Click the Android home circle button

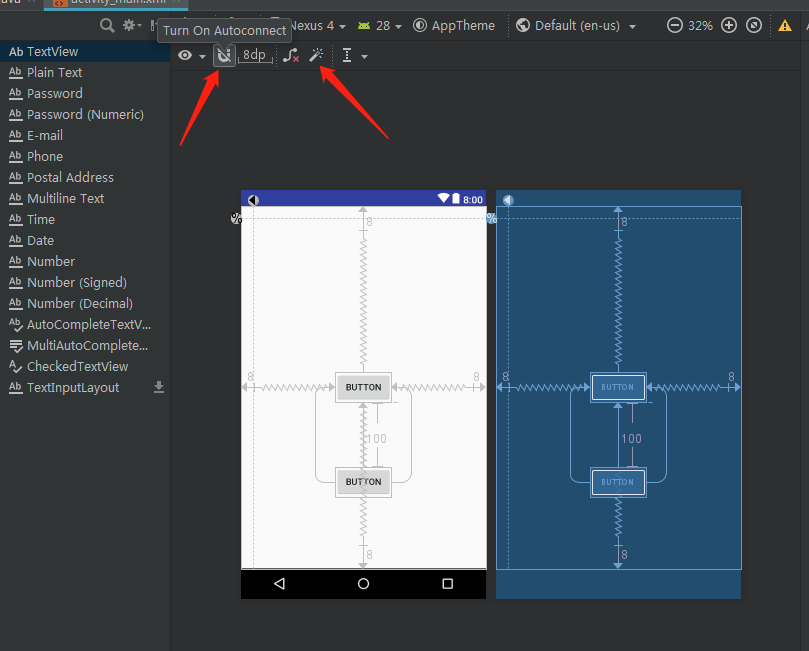(363, 583)
